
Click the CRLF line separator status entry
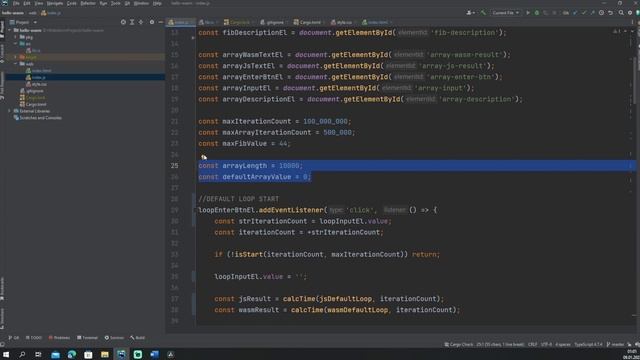click(x=533, y=344)
